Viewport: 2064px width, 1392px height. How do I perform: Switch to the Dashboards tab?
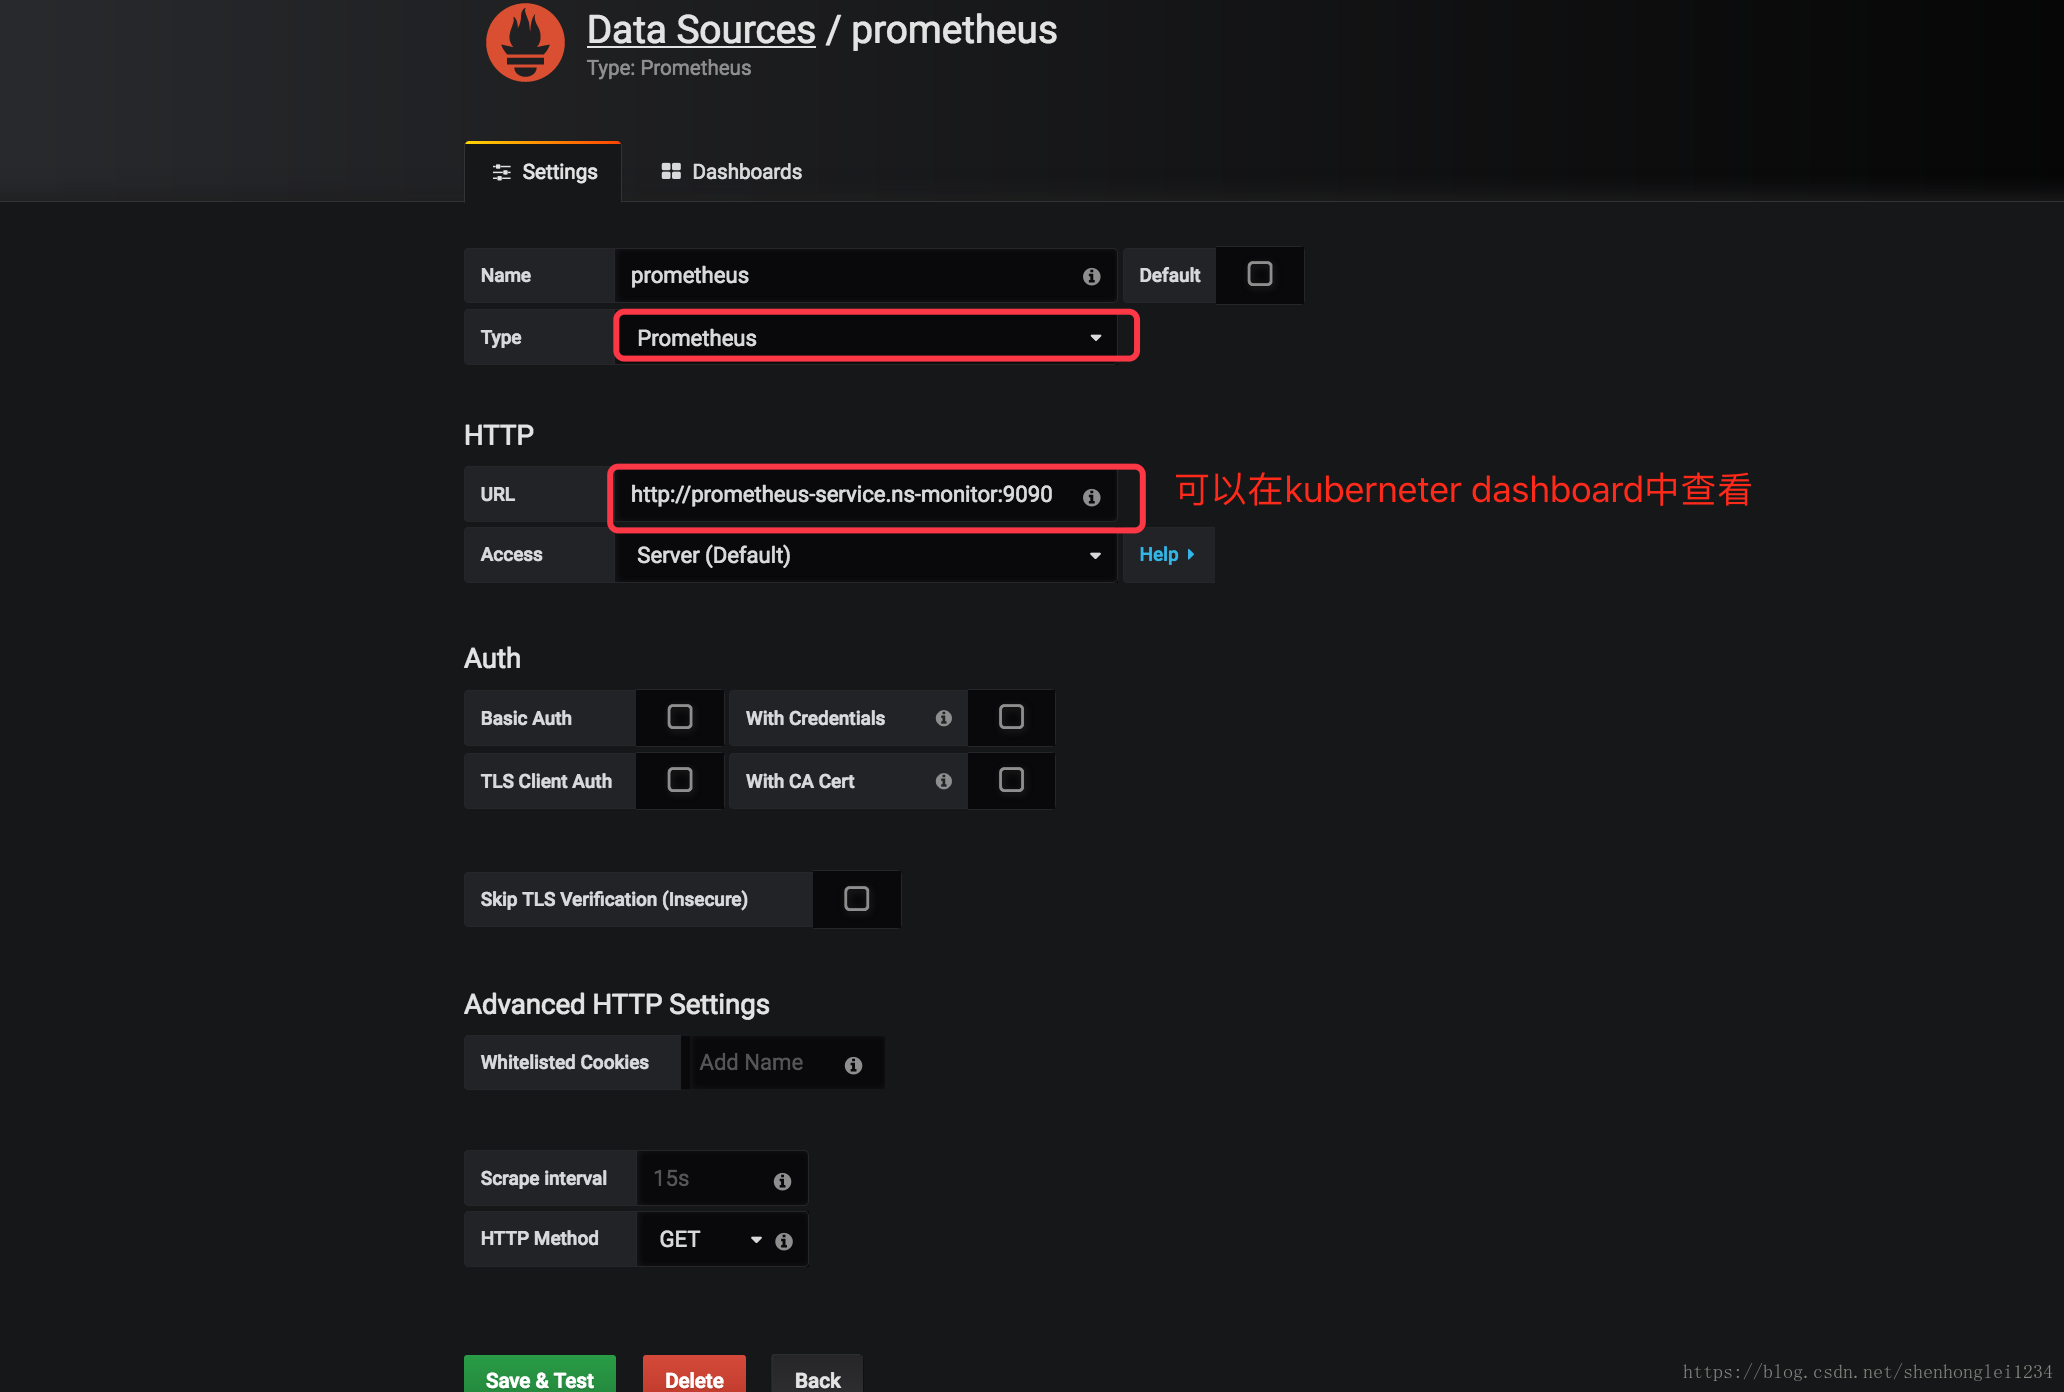point(731,172)
